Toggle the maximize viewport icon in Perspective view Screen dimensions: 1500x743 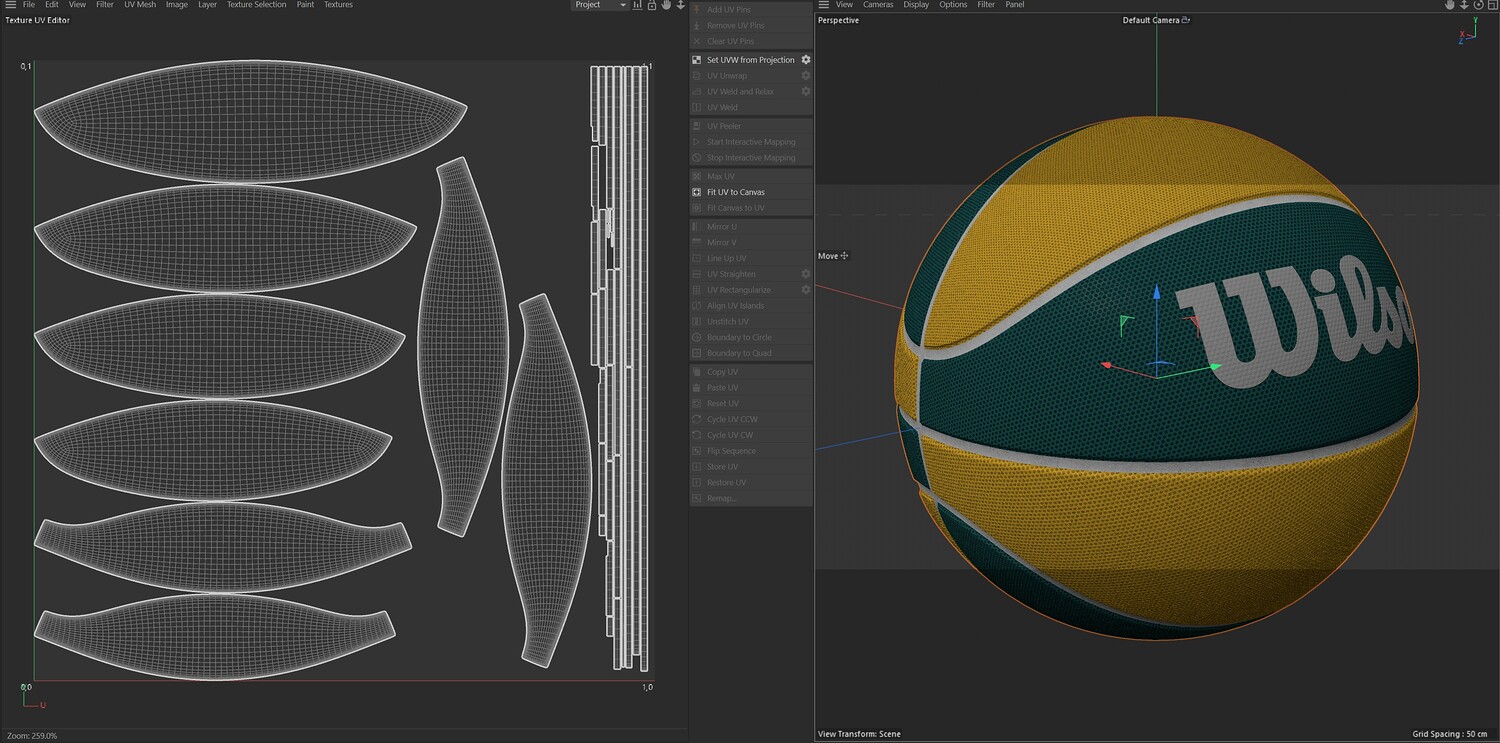pos(1492,5)
